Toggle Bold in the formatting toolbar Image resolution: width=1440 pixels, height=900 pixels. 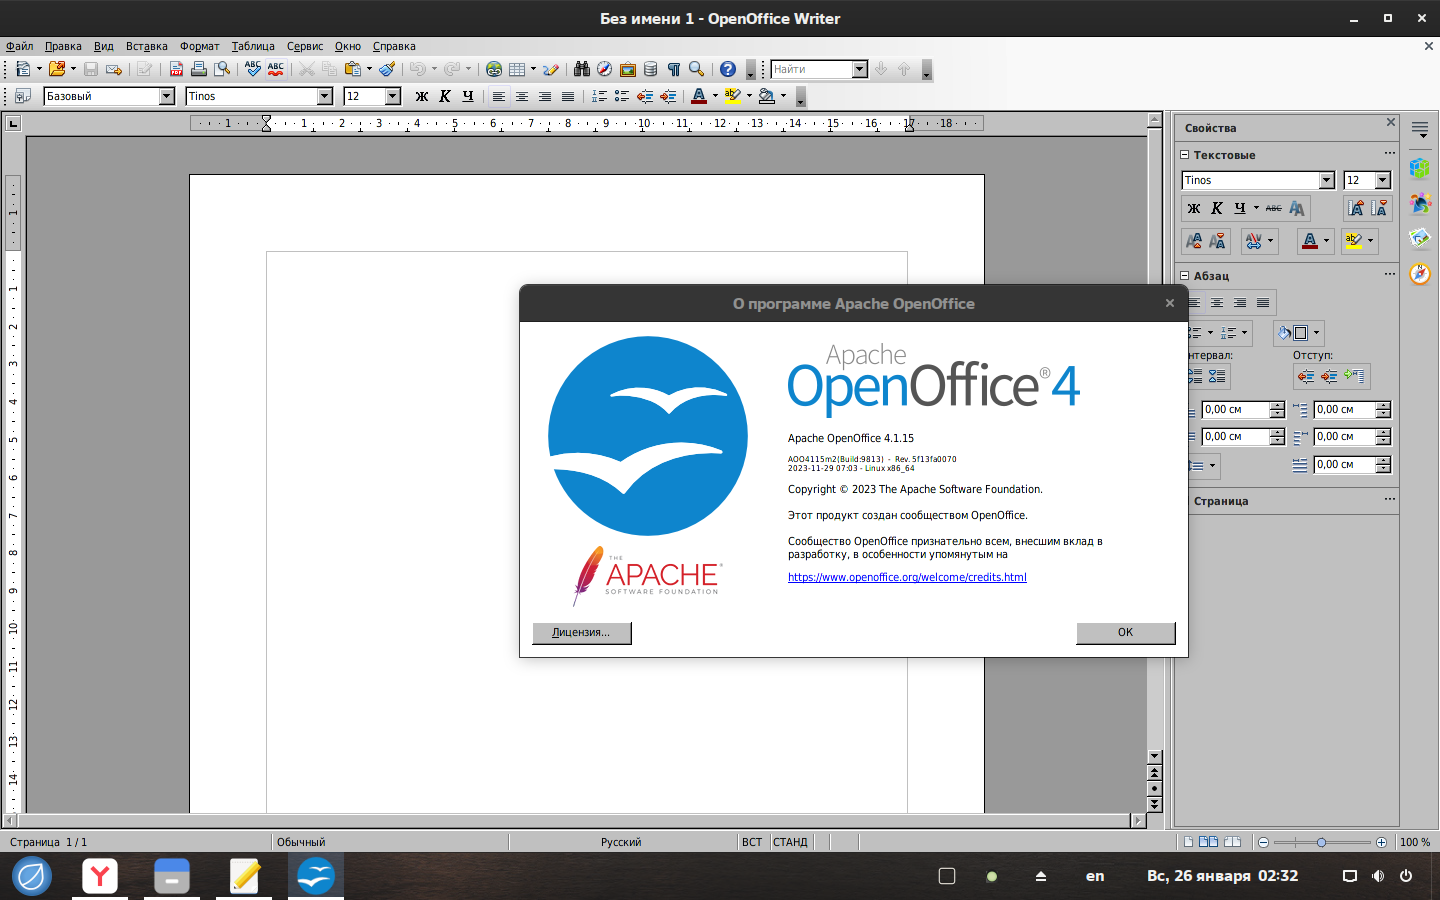point(422,96)
